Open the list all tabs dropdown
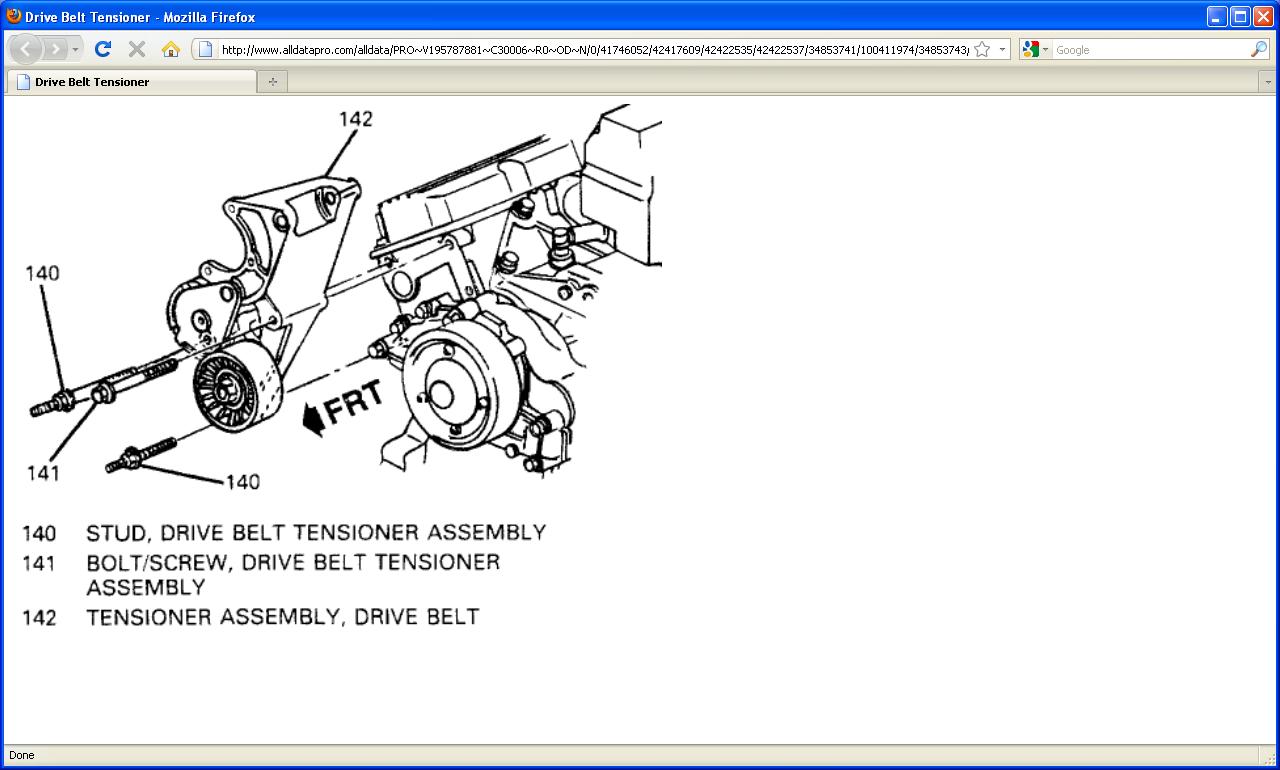 (1266, 82)
